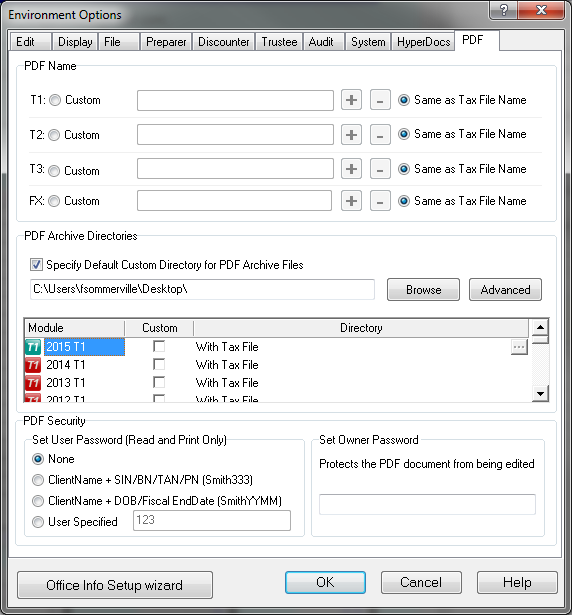Screen dimensions: 572x615
Task: Launch Office Info Setup wizard
Action: tap(115, 585)
